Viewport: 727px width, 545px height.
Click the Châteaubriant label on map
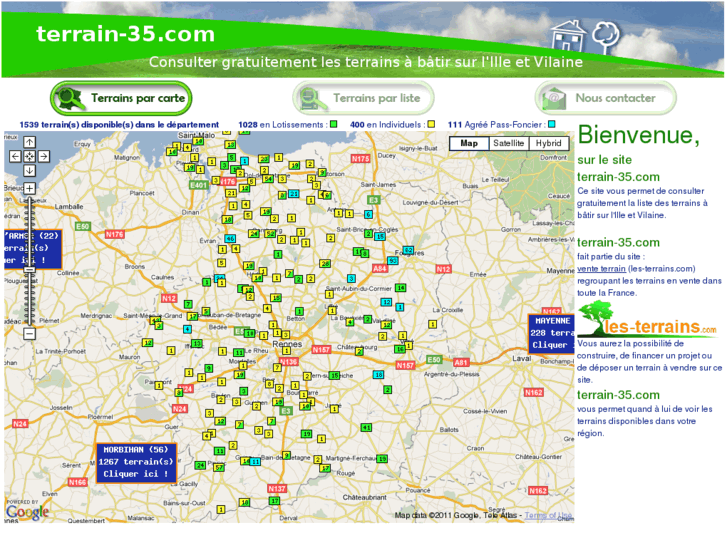(x=364, y=497)
